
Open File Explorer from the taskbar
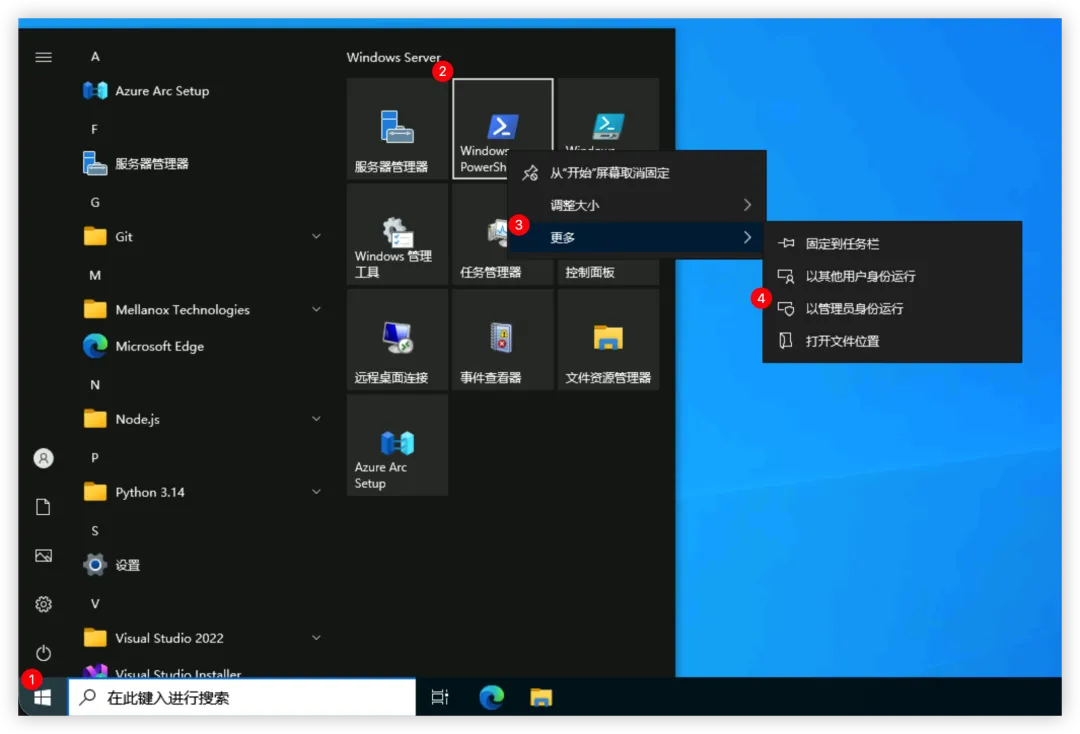(x=541, y=698)
